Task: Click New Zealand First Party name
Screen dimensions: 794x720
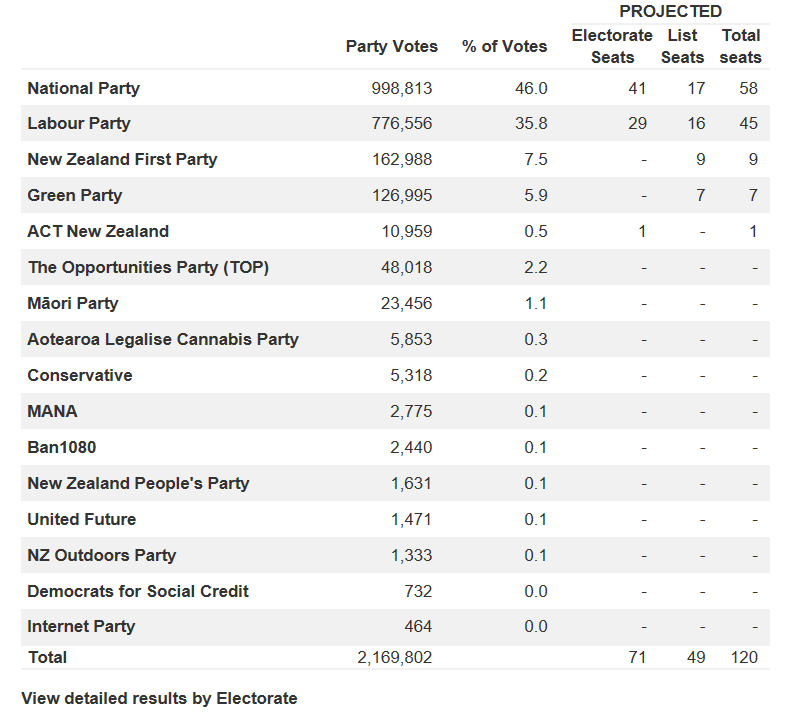Action: [122, 160]
